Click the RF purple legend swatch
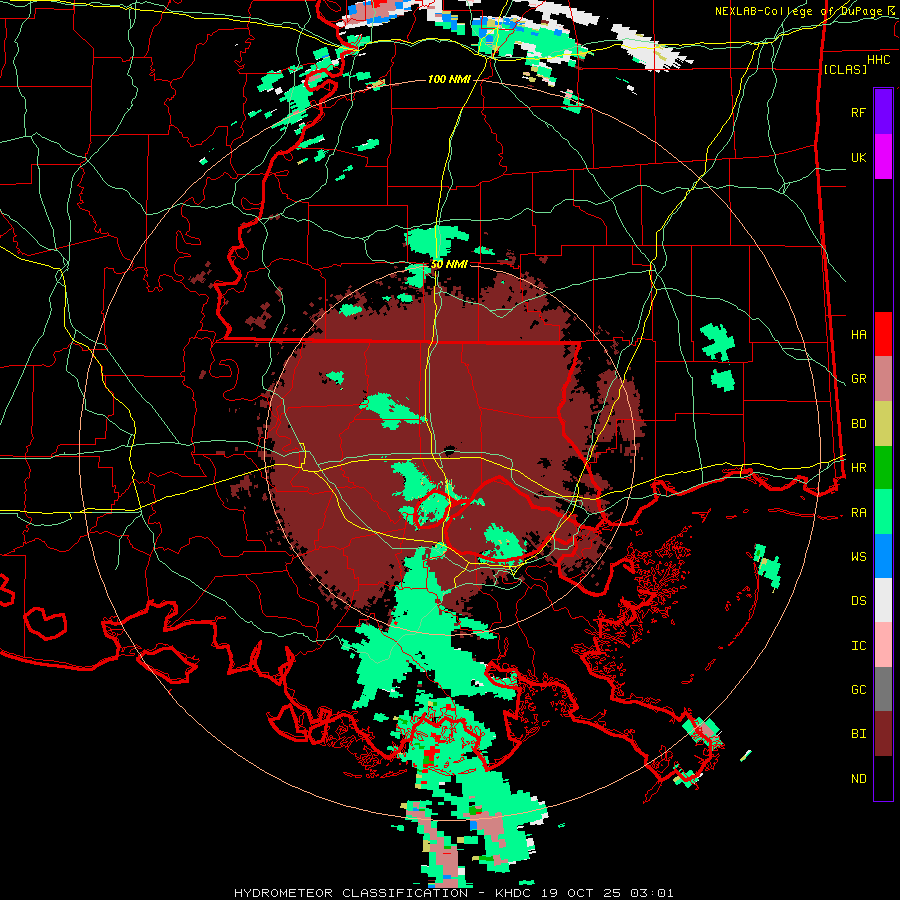The width and height of the screenshot is (900, 900). click(x=883, y=111)
